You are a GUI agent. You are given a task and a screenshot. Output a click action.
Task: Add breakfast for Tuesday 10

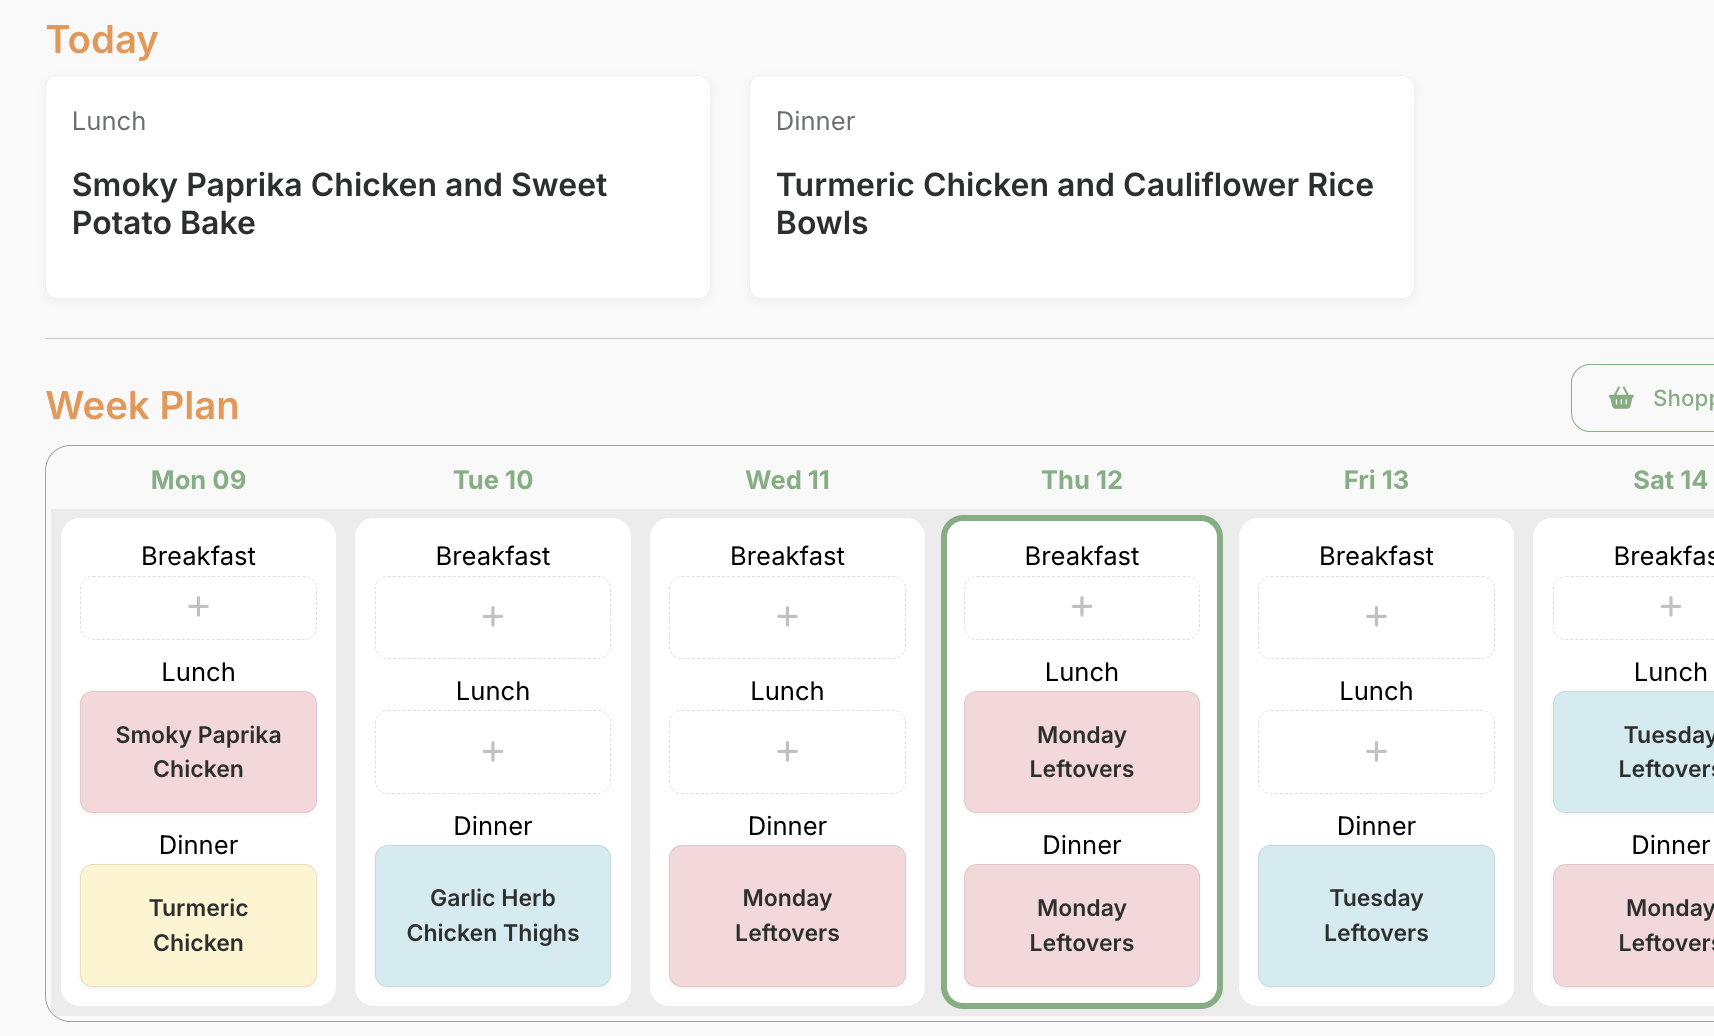click(x=493, y=617)
